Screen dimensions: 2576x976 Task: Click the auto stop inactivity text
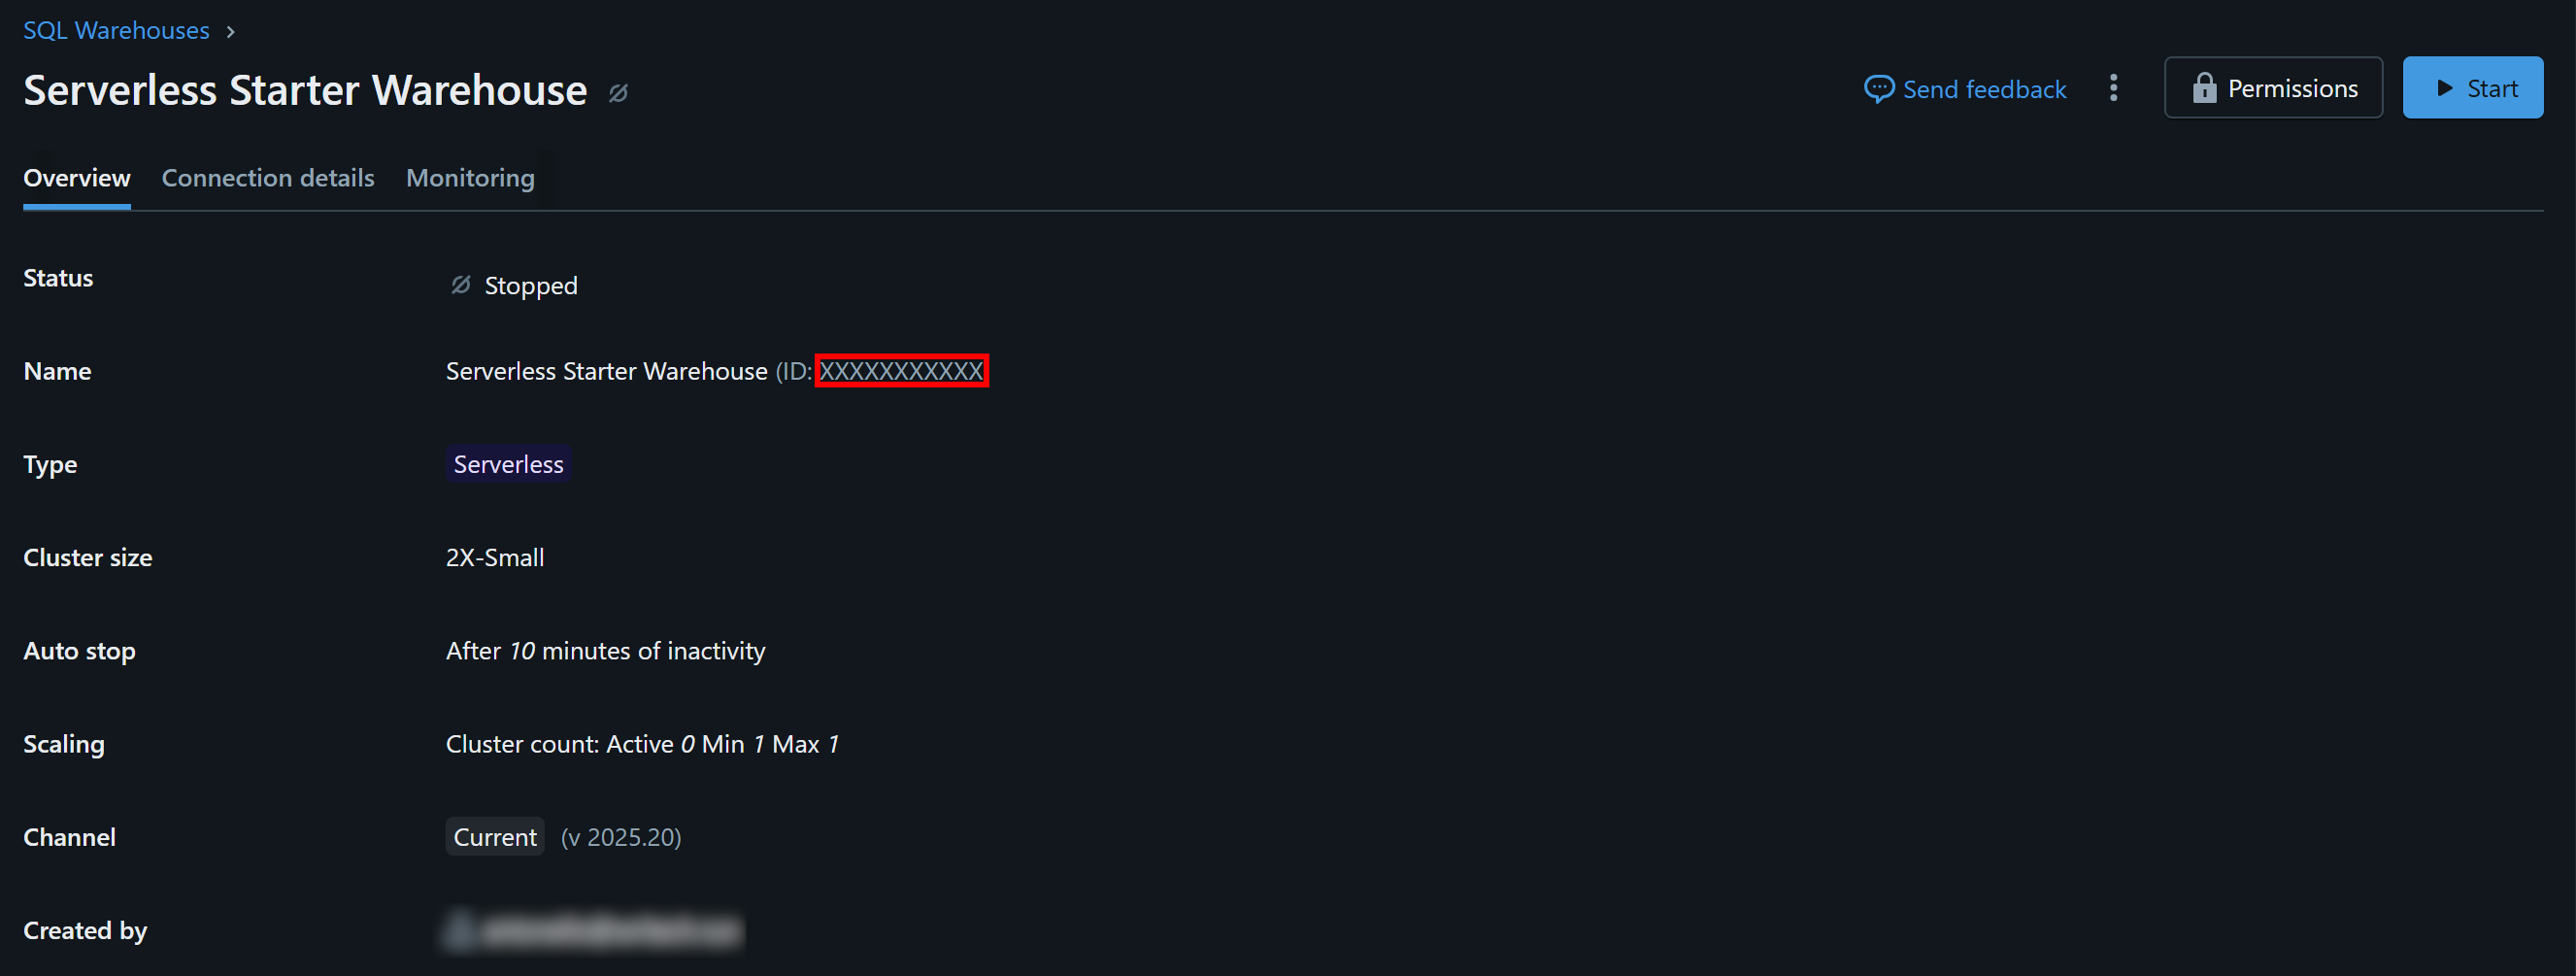coord(605,651)
